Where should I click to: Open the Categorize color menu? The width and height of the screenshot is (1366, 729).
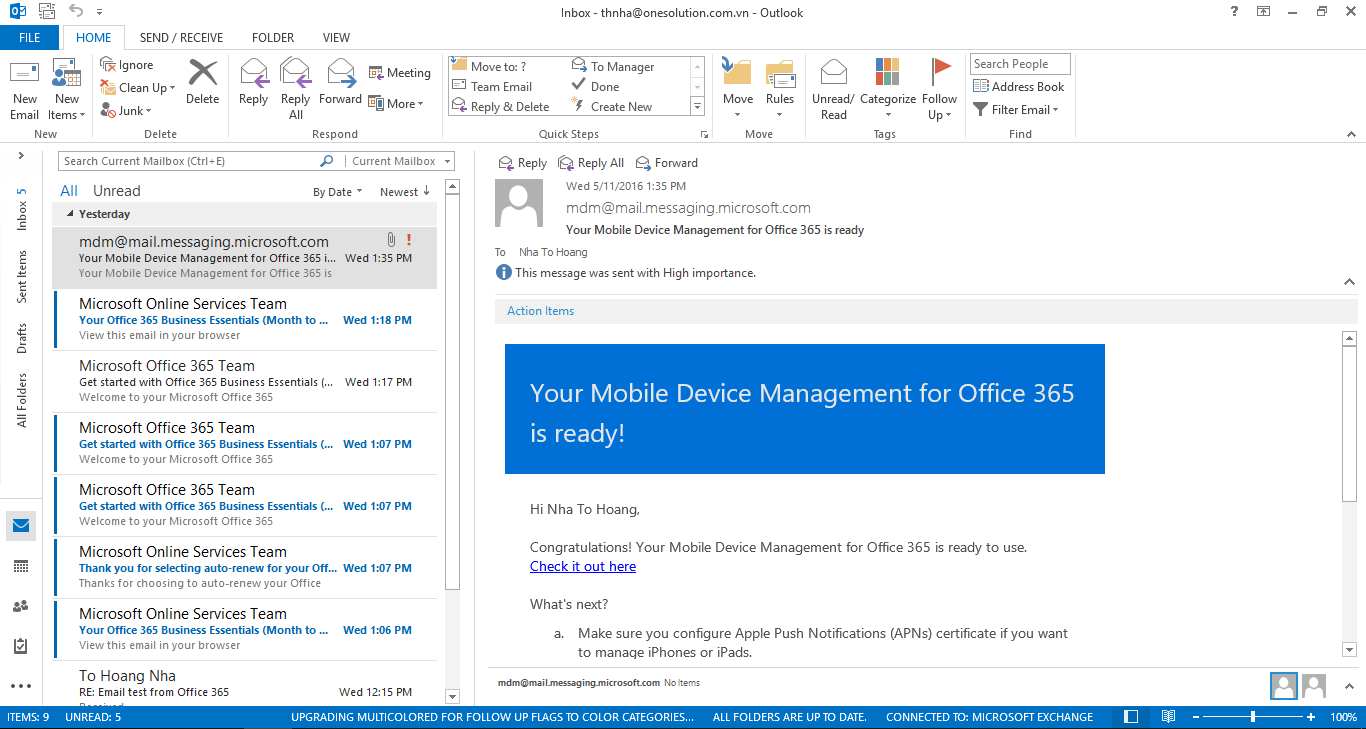887,82
